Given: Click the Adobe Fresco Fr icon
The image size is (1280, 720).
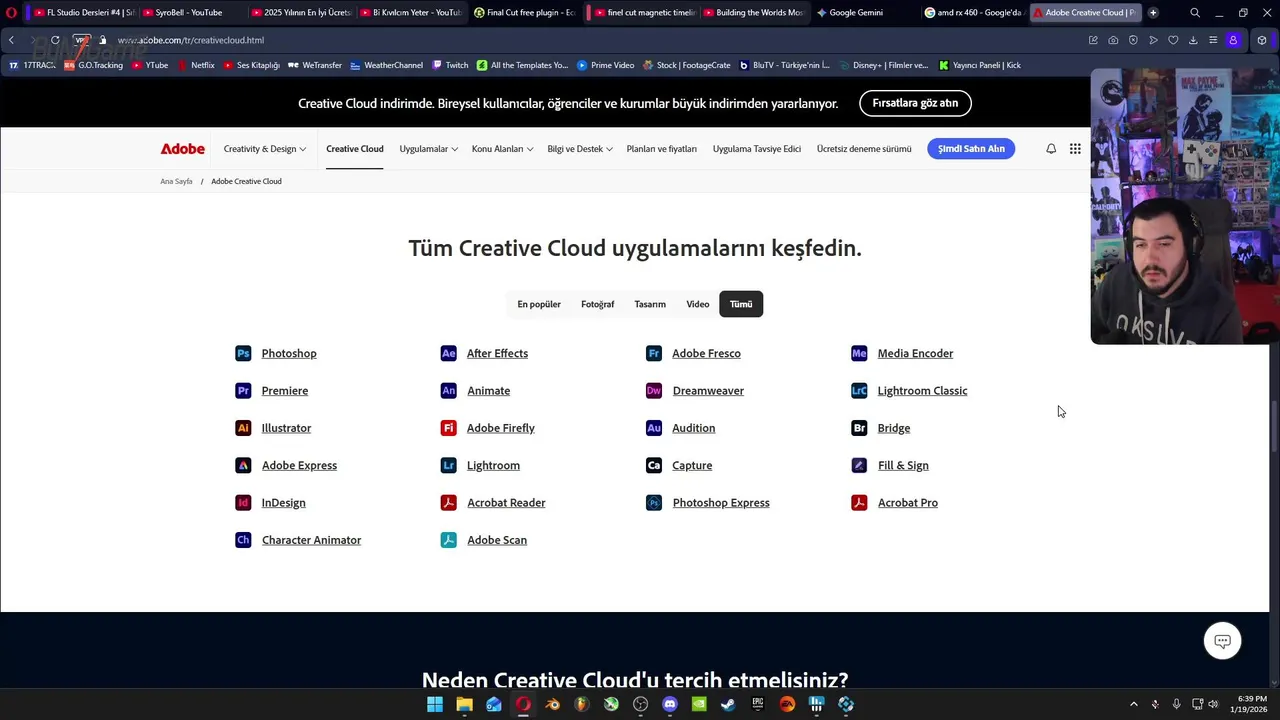Looking at the screenshot, I should [654, 353].
